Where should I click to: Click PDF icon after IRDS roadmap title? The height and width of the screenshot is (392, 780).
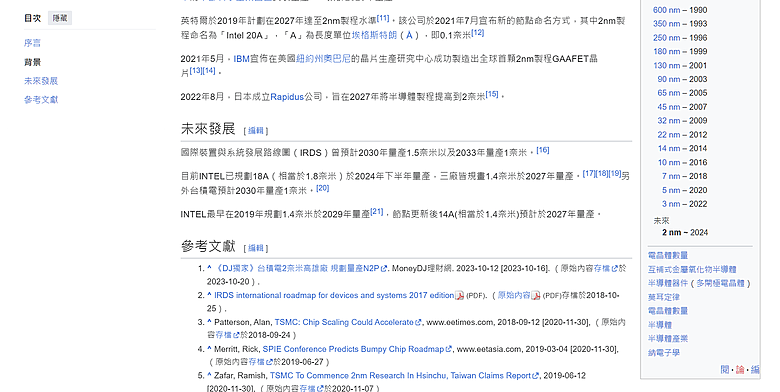(x=459, y=295)
